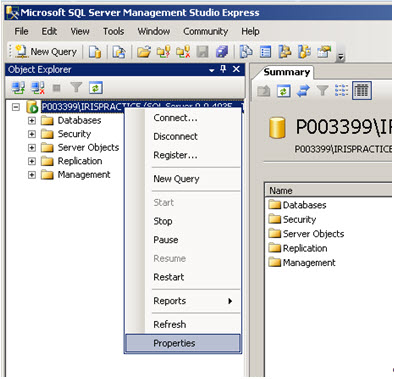Select Databases row in Summary list
The width and height of the screenshot is (394, 379).
click(x=297, y=205)
